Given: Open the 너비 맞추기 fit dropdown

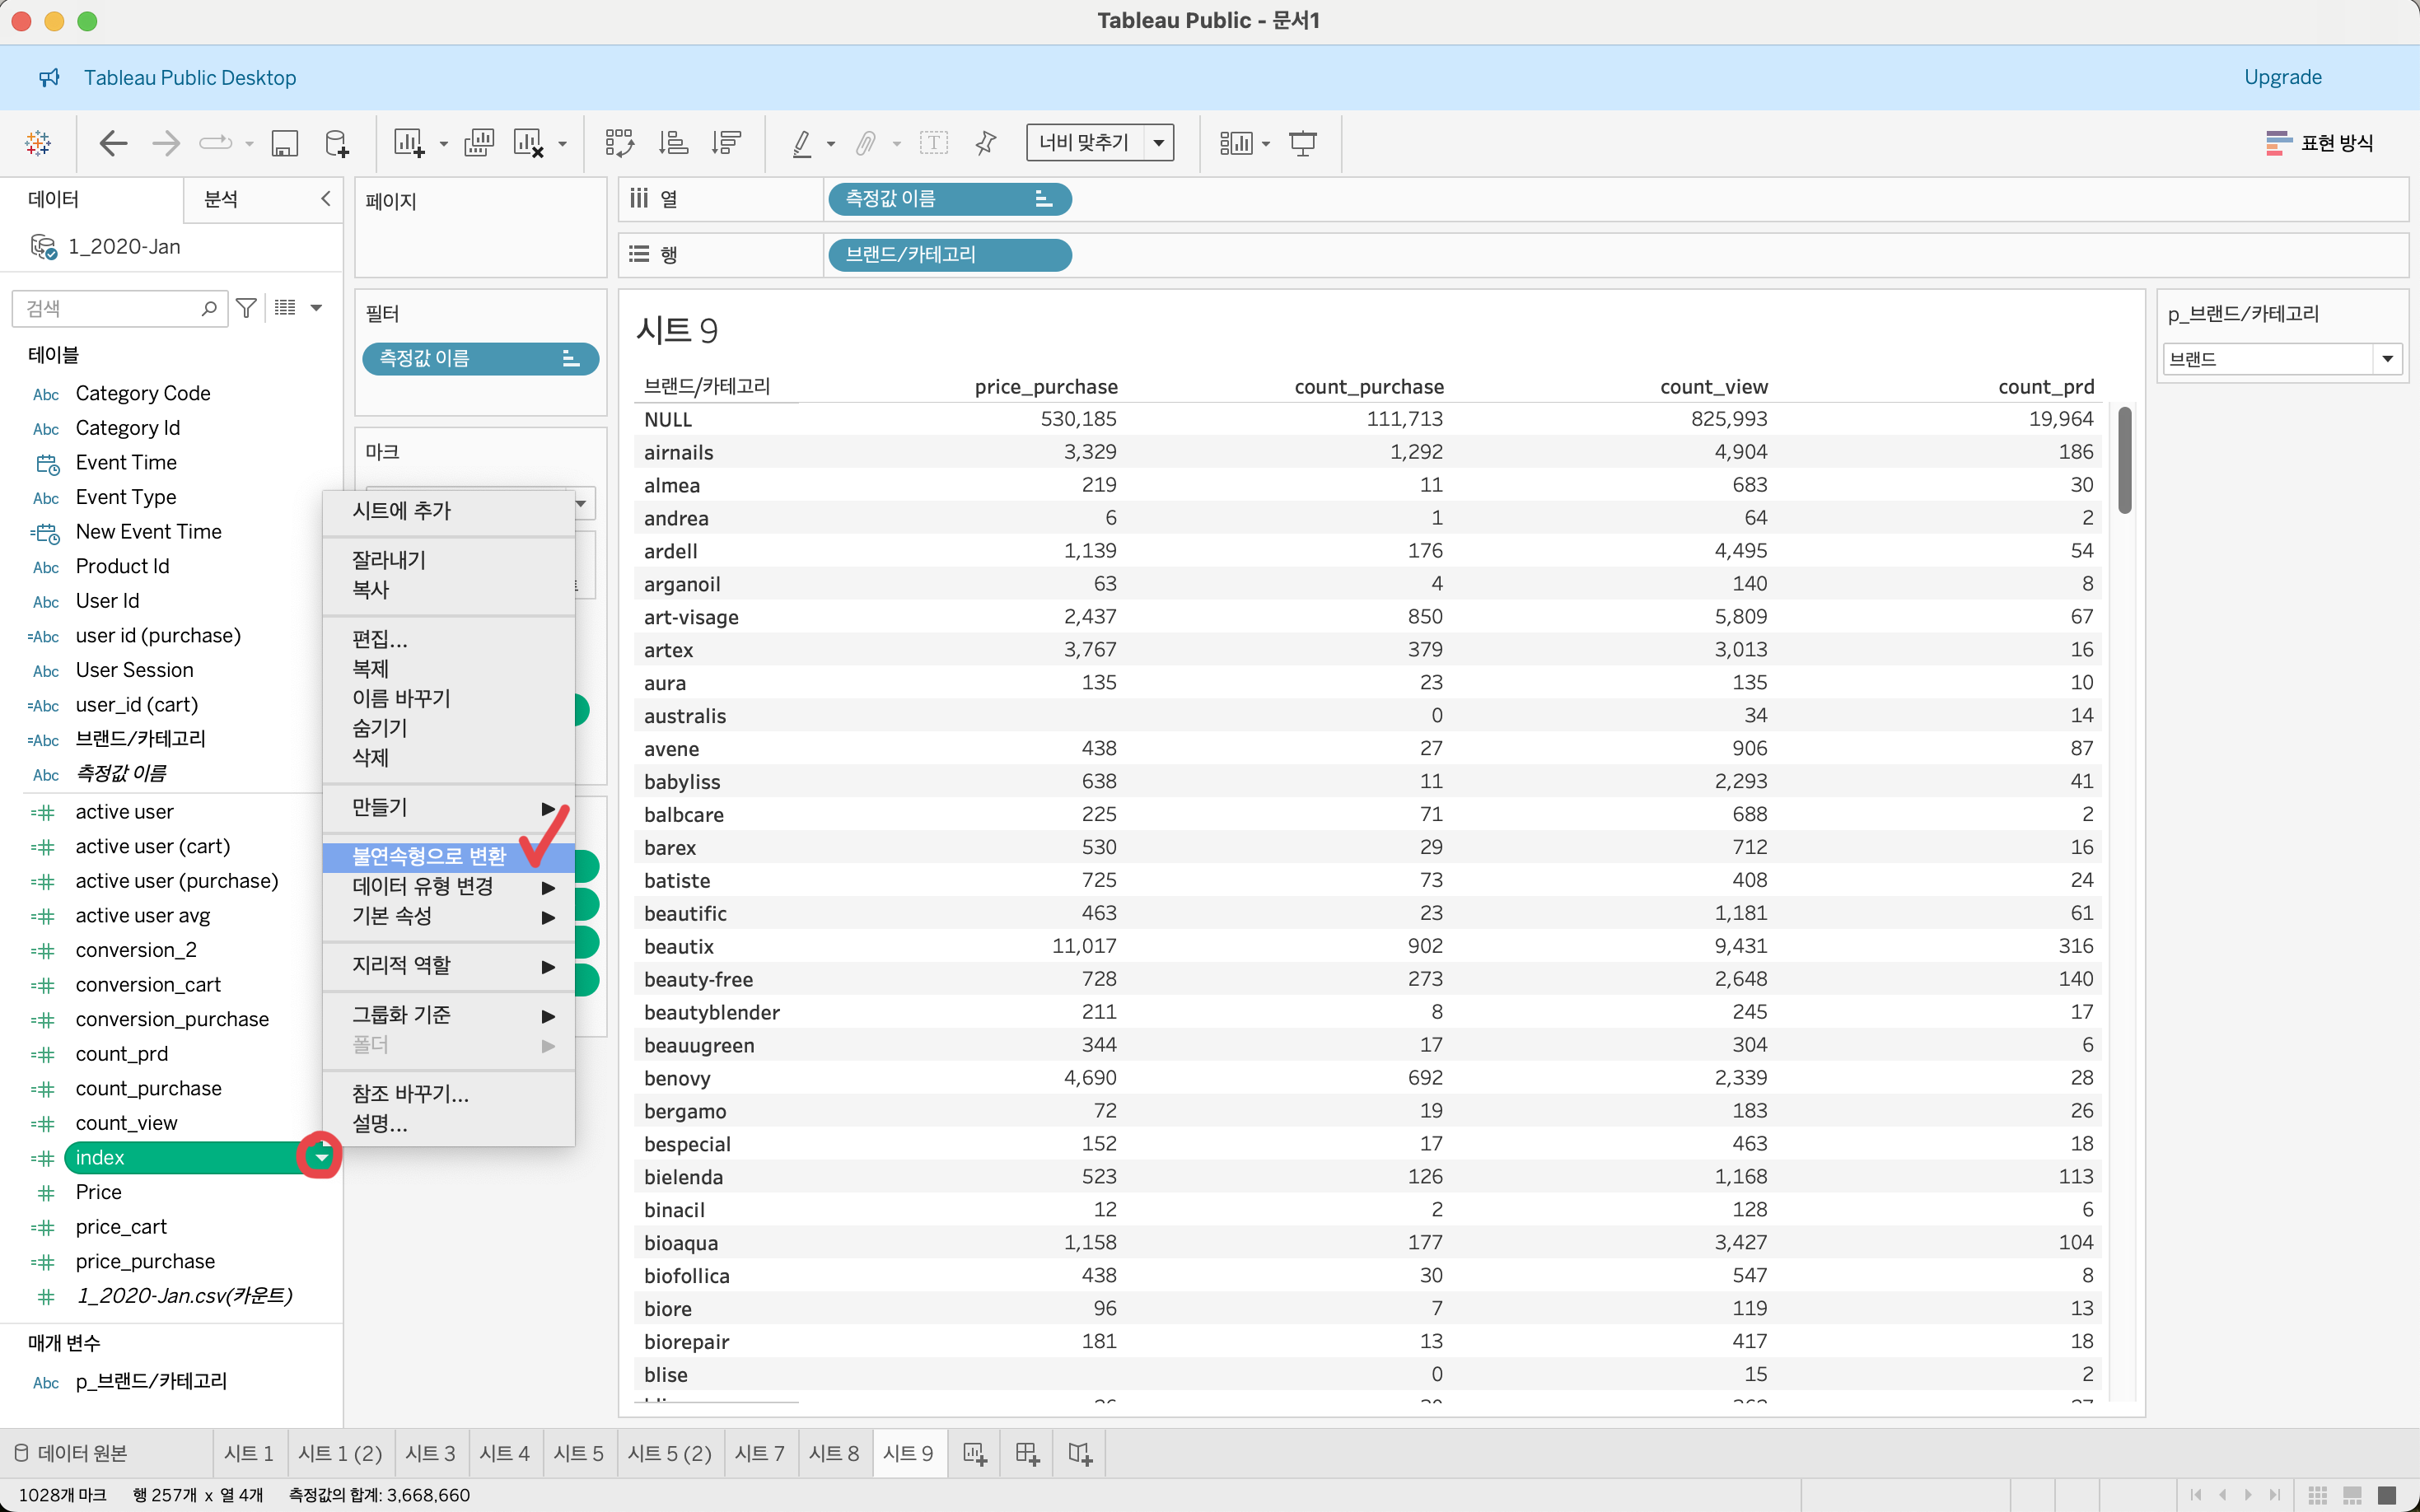Looking at the screenshot, I should tap(1158, 143).
